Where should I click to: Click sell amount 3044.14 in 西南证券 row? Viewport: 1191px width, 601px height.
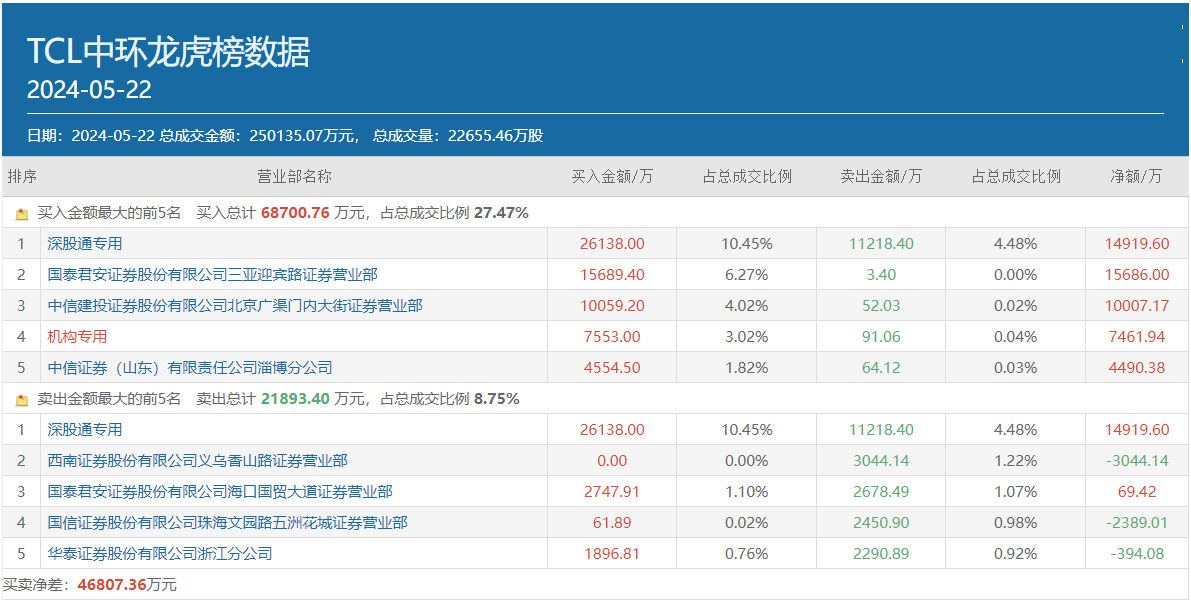[881, 460]
